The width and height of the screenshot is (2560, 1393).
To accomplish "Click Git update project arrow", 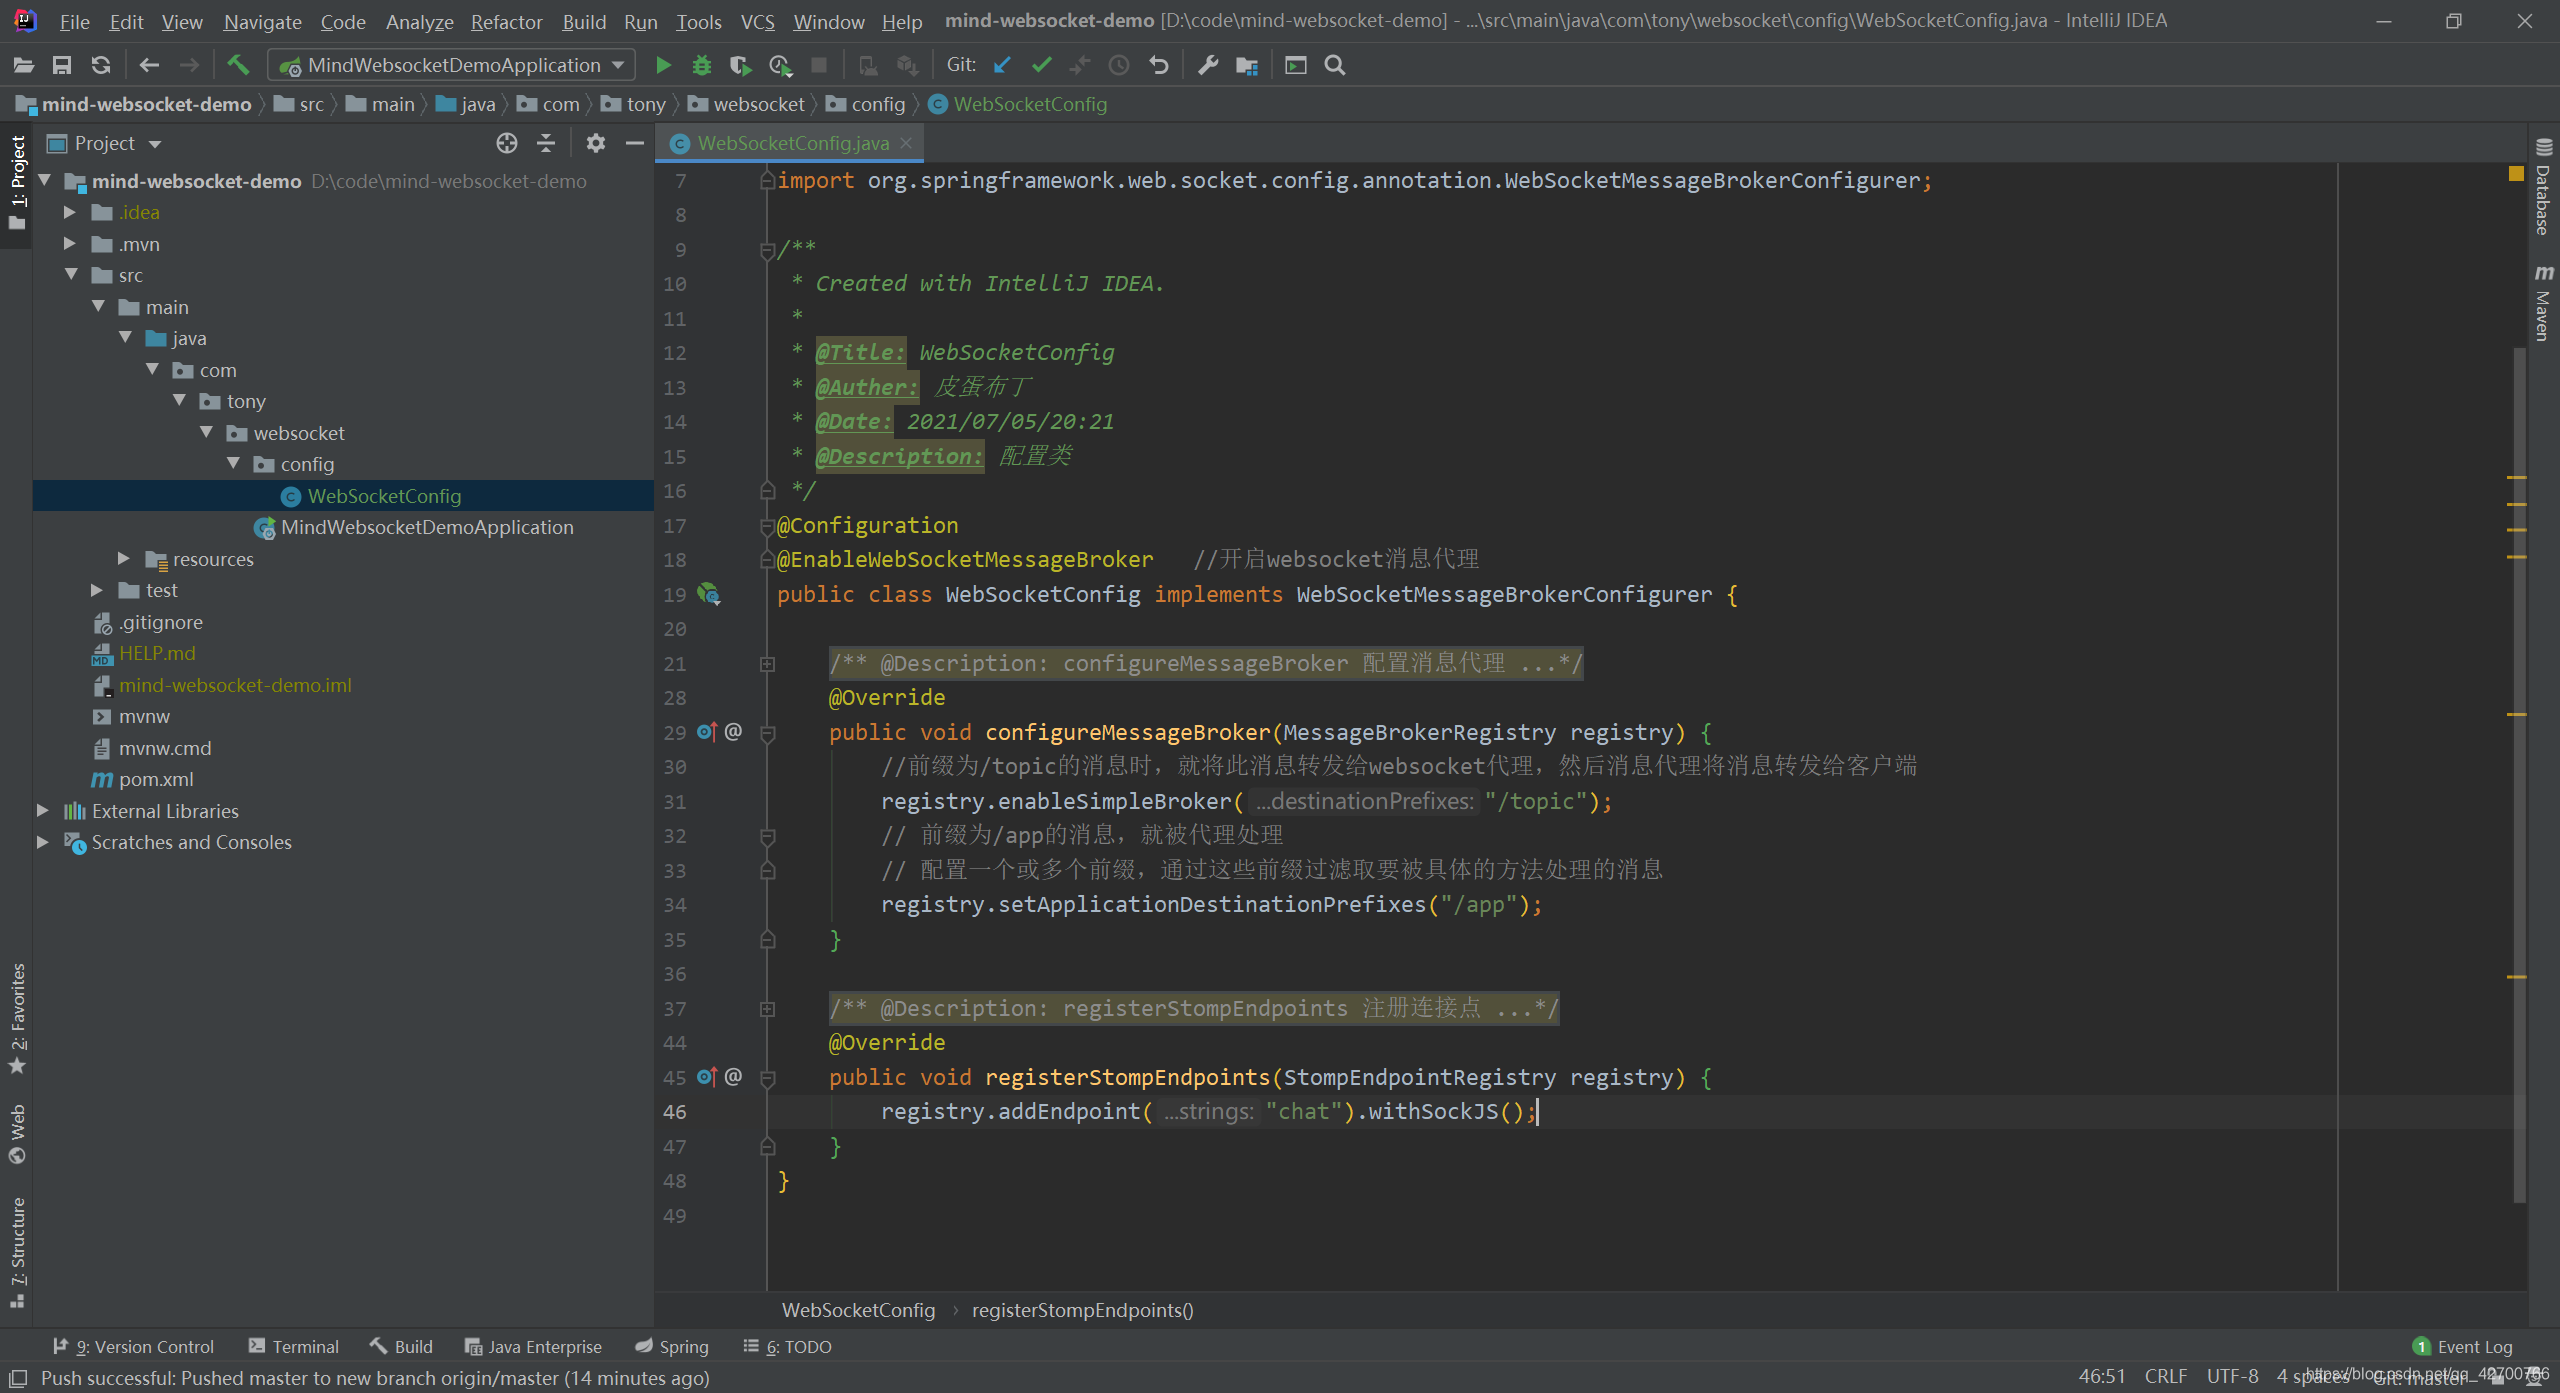I will [1002, 66].
